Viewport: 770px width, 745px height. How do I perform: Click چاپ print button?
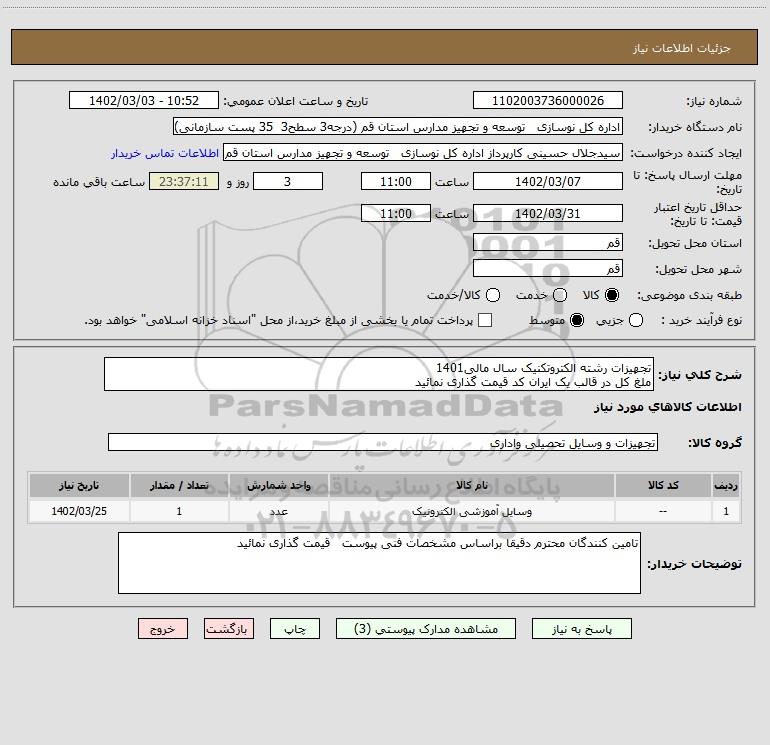click(295, 629)
